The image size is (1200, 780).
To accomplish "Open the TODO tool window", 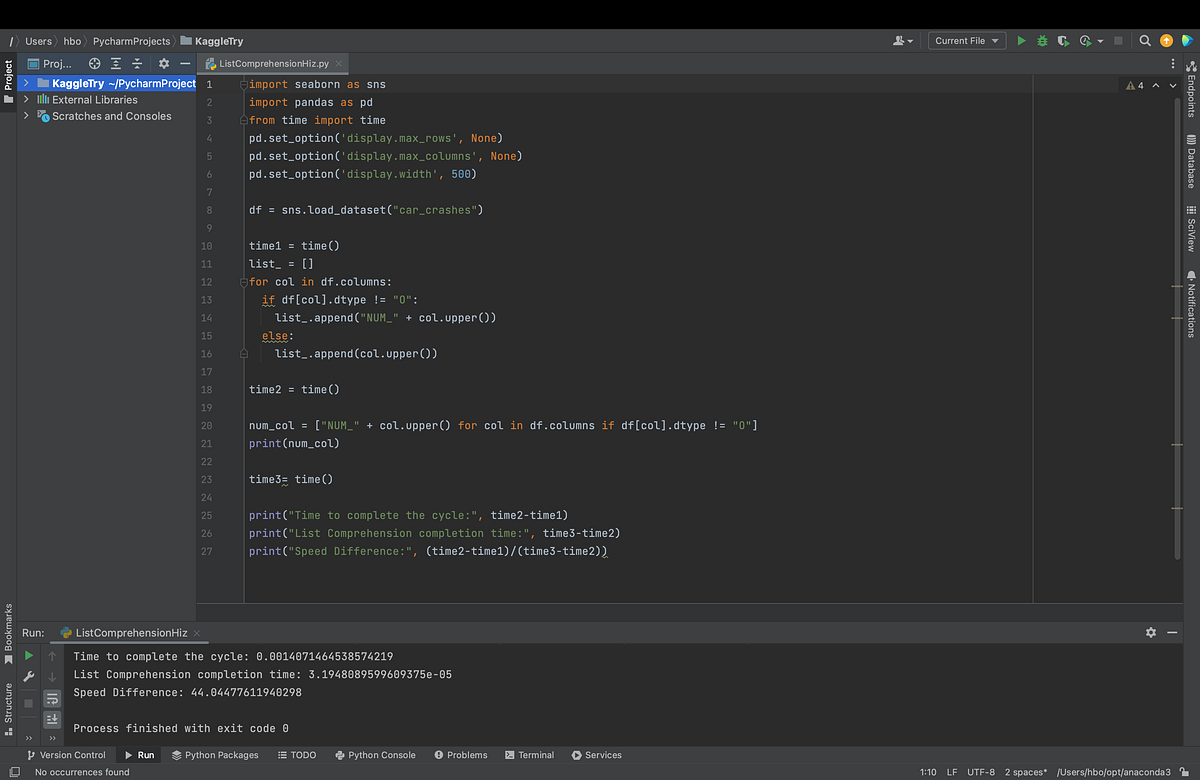I will pos(297,755).
